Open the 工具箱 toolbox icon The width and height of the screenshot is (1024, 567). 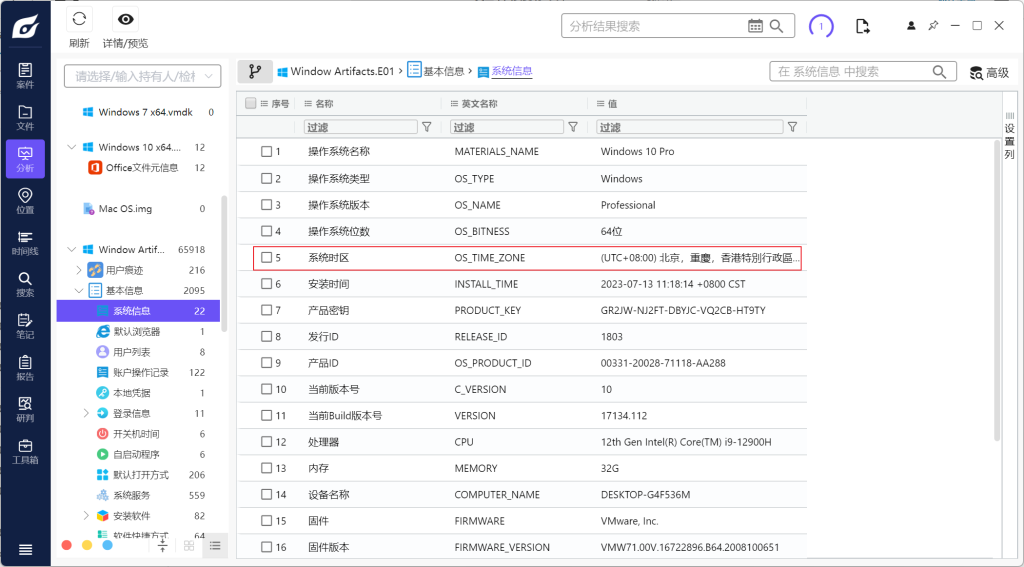point(25,451)
